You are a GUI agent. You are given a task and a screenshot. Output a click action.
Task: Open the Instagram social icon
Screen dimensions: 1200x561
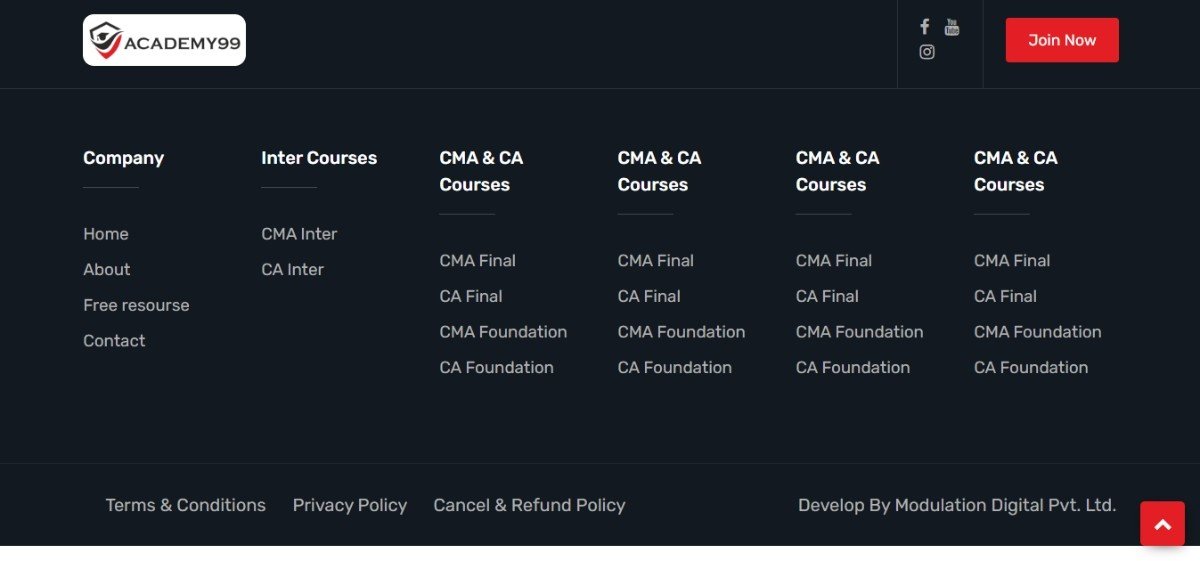click(x=927, y=52)
